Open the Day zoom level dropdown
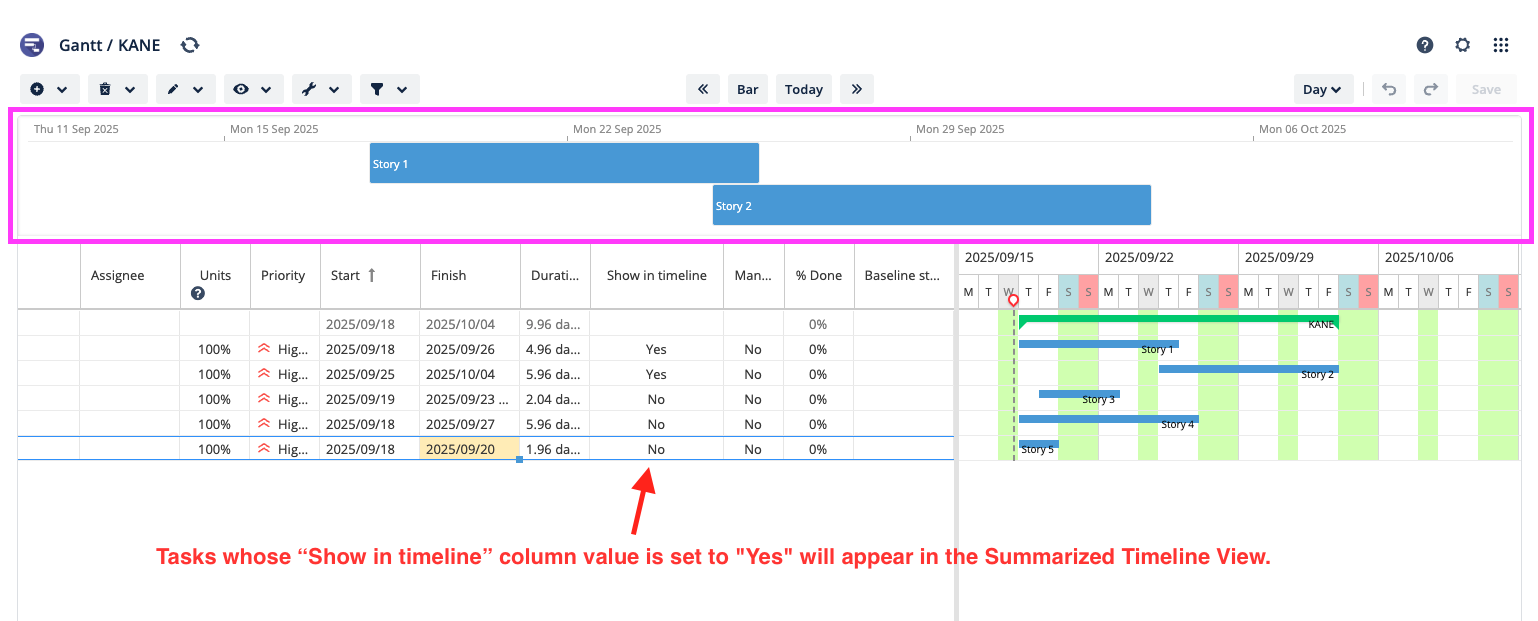This screenshot has height=621, width=1538. tap(1323, 89)
